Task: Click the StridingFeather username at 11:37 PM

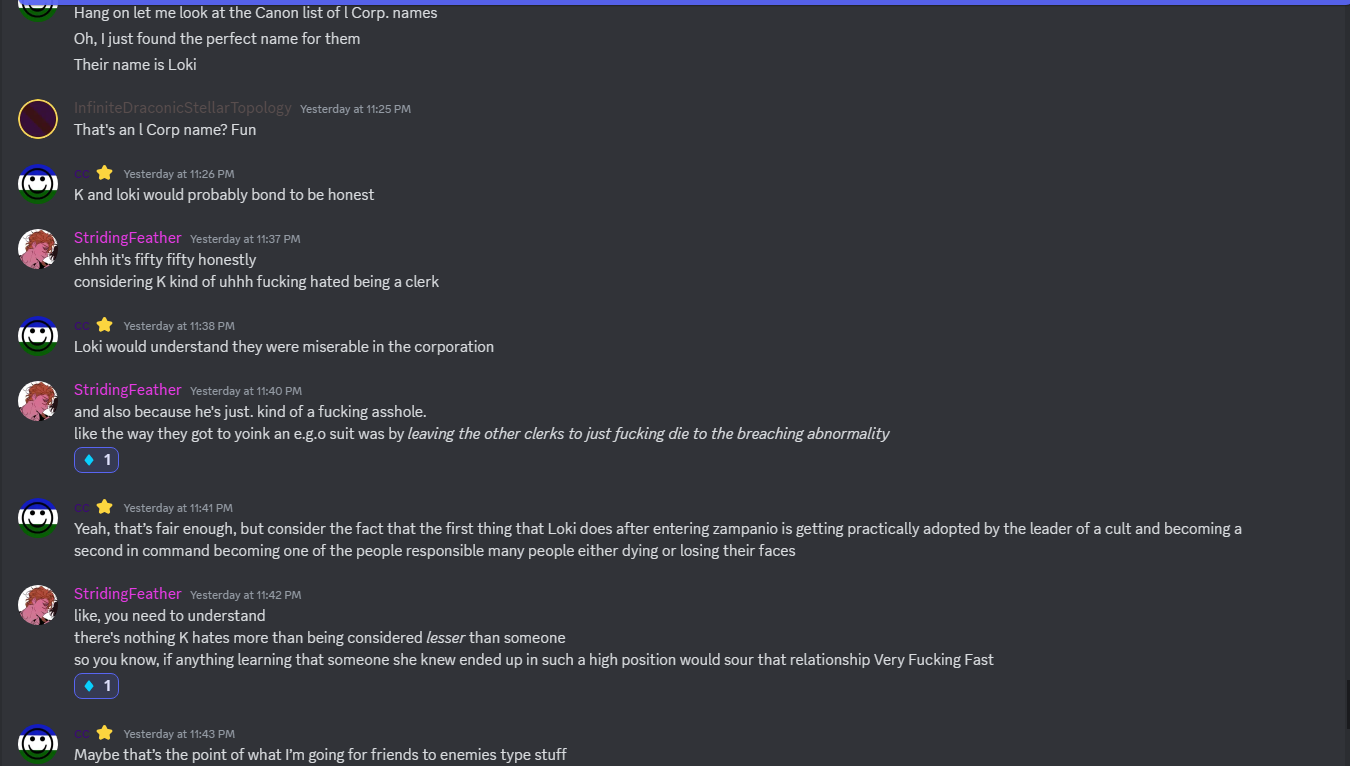Action: click(x=128, y=238)
